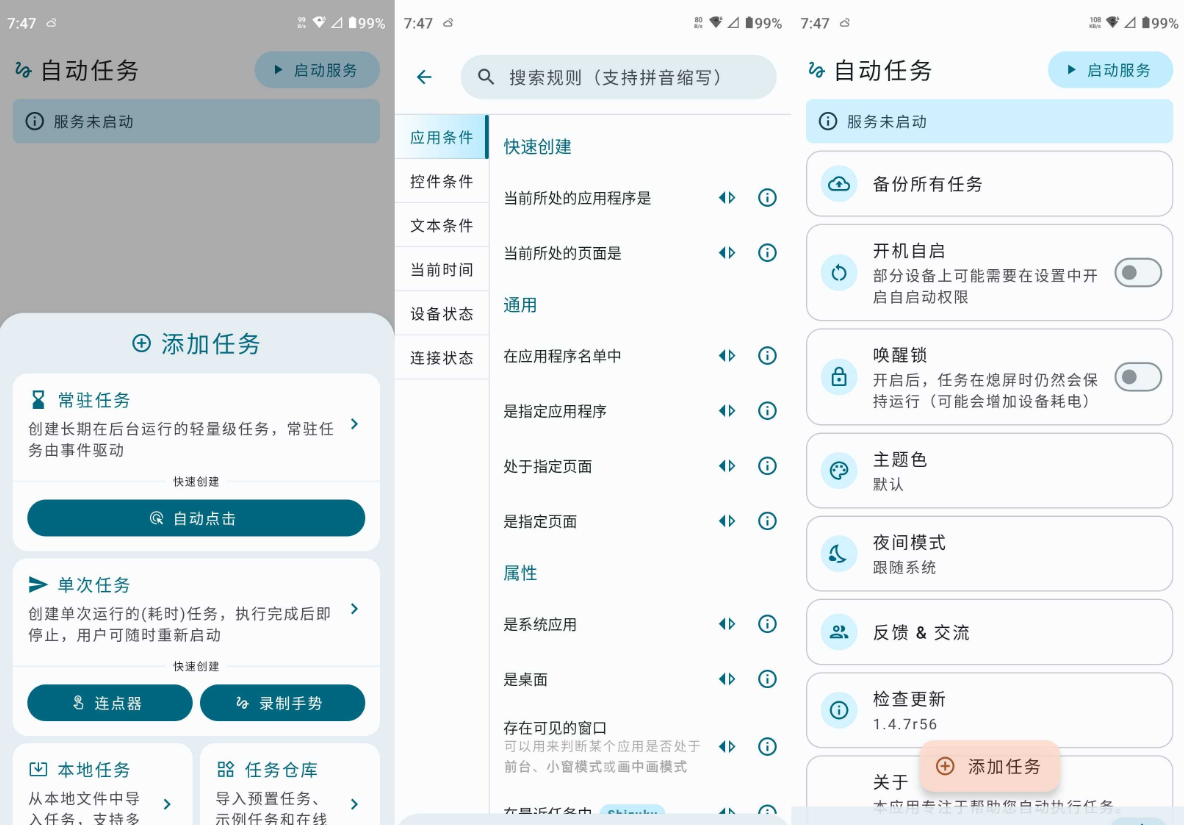Click the 关于 card title
1184x825 pixels.
click(890, 782)
